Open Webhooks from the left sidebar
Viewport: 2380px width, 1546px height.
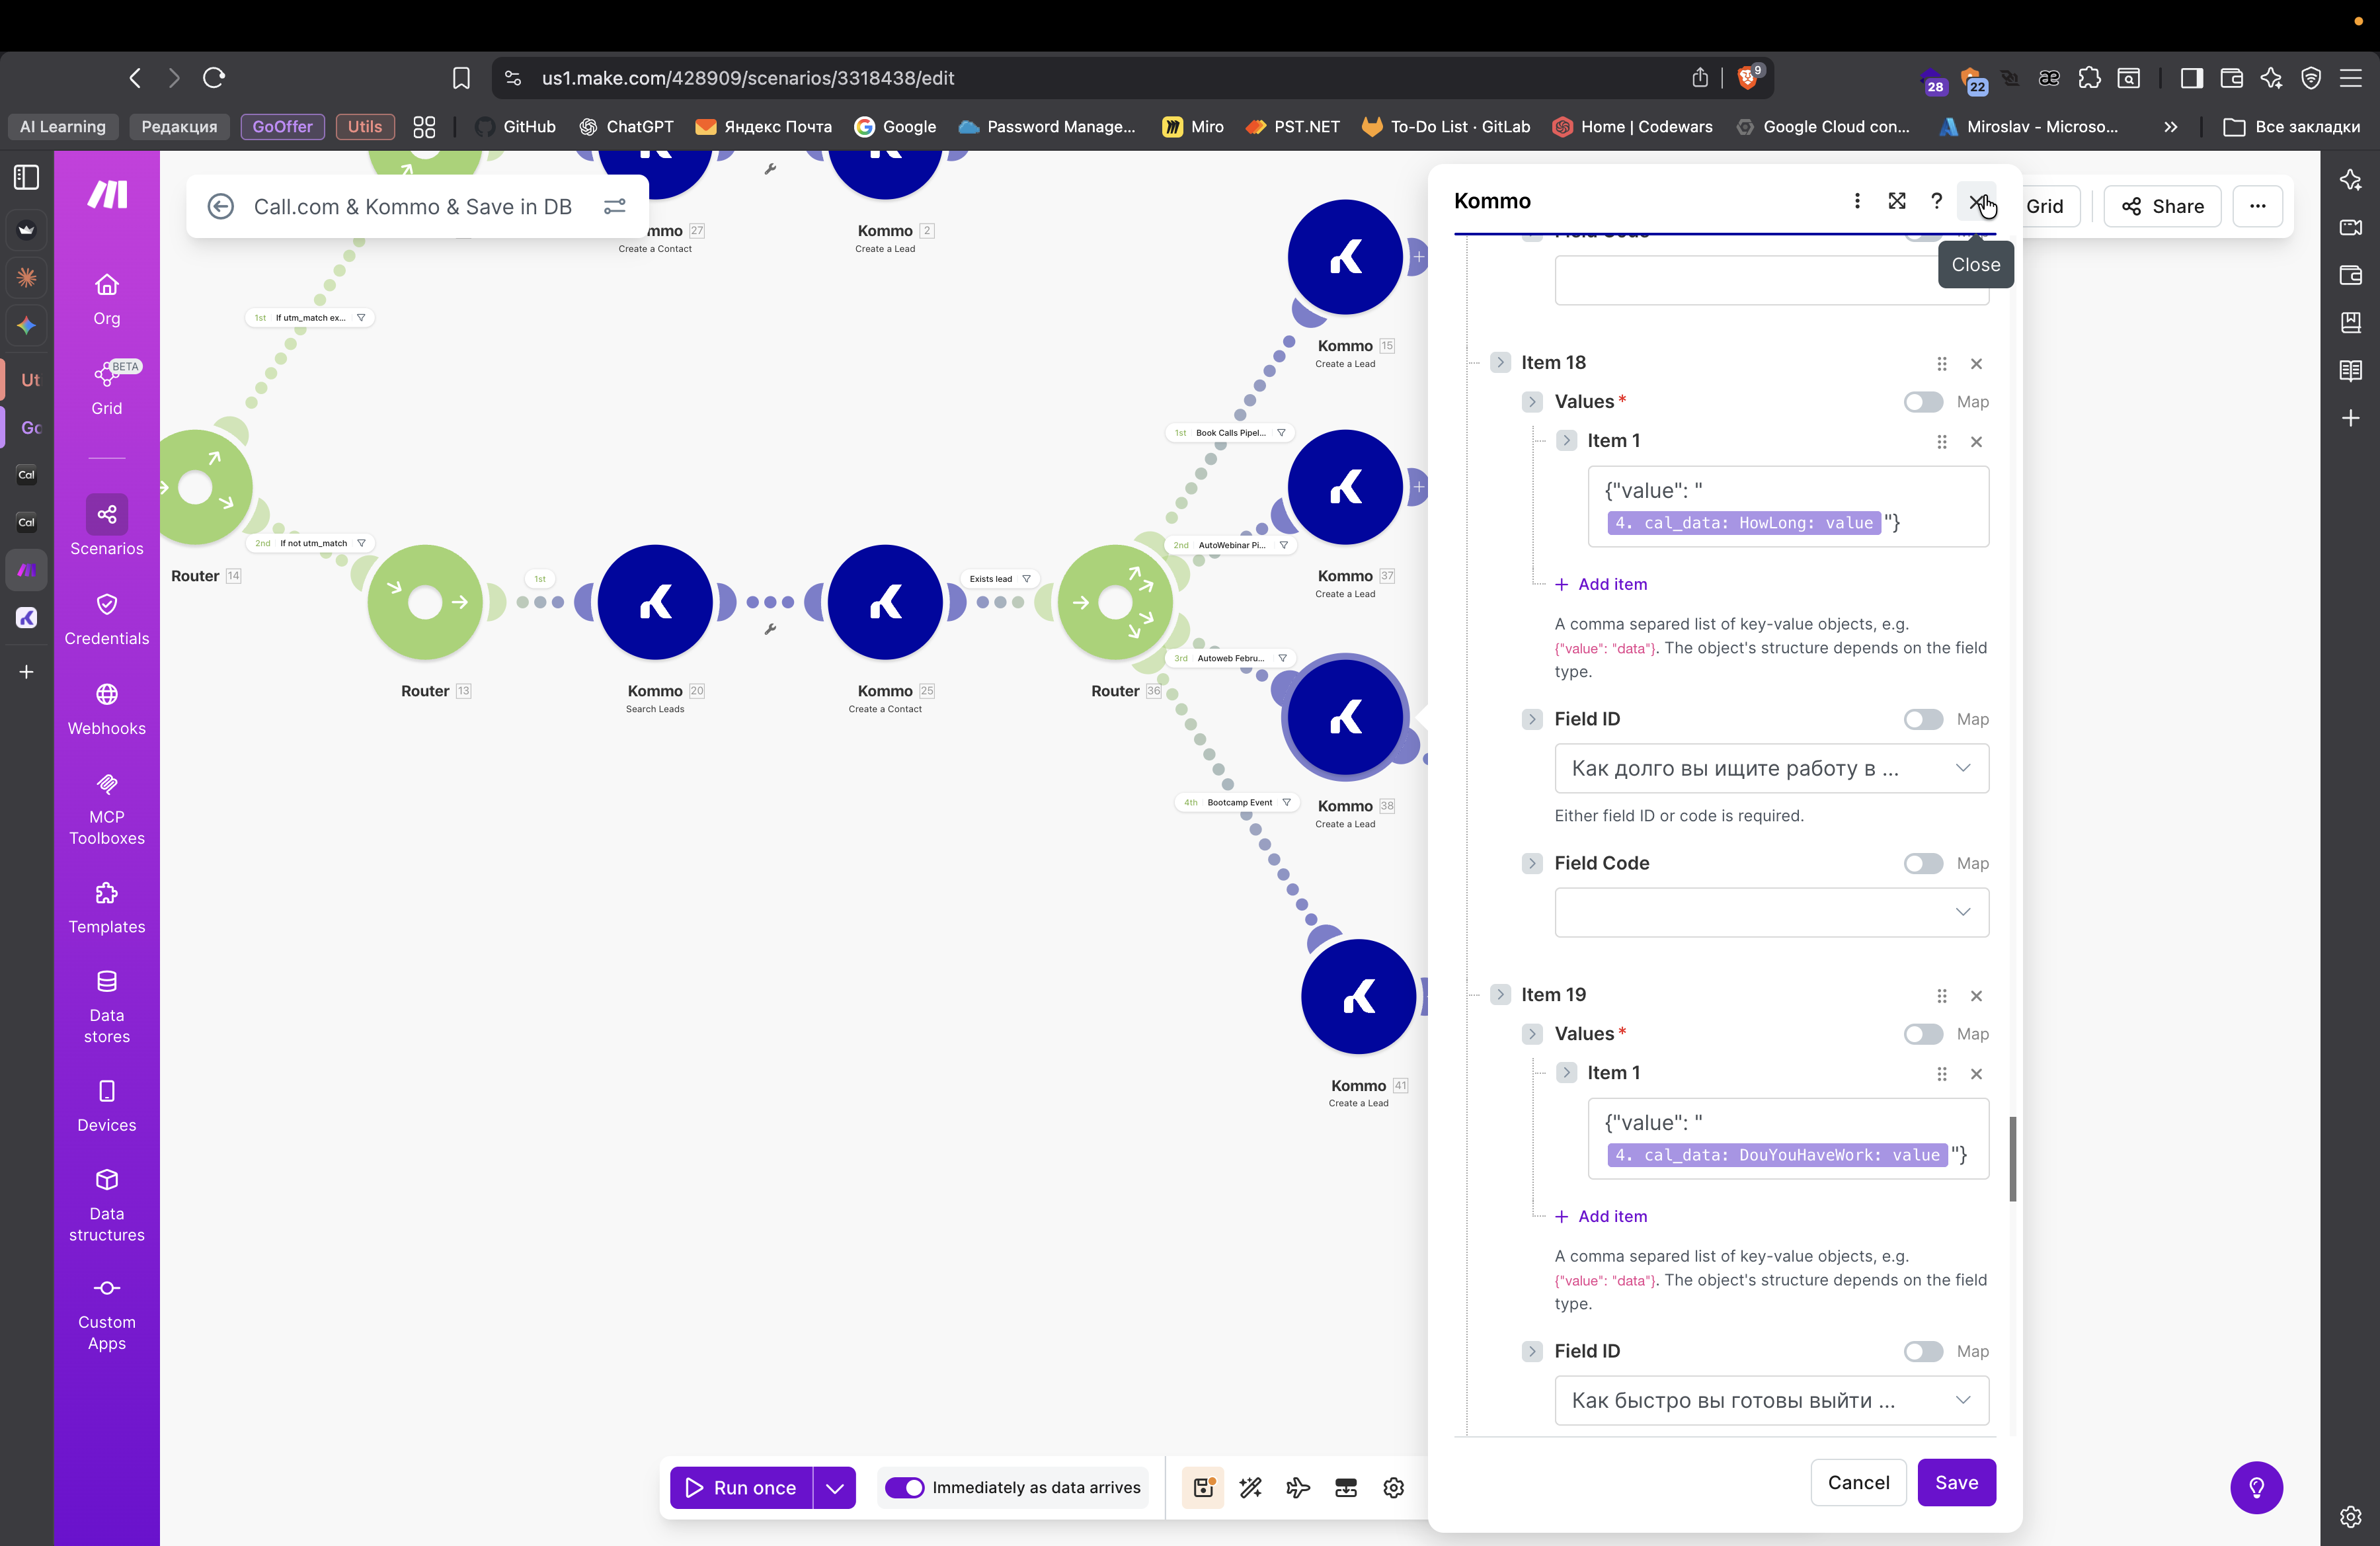[x=106, y=709]
